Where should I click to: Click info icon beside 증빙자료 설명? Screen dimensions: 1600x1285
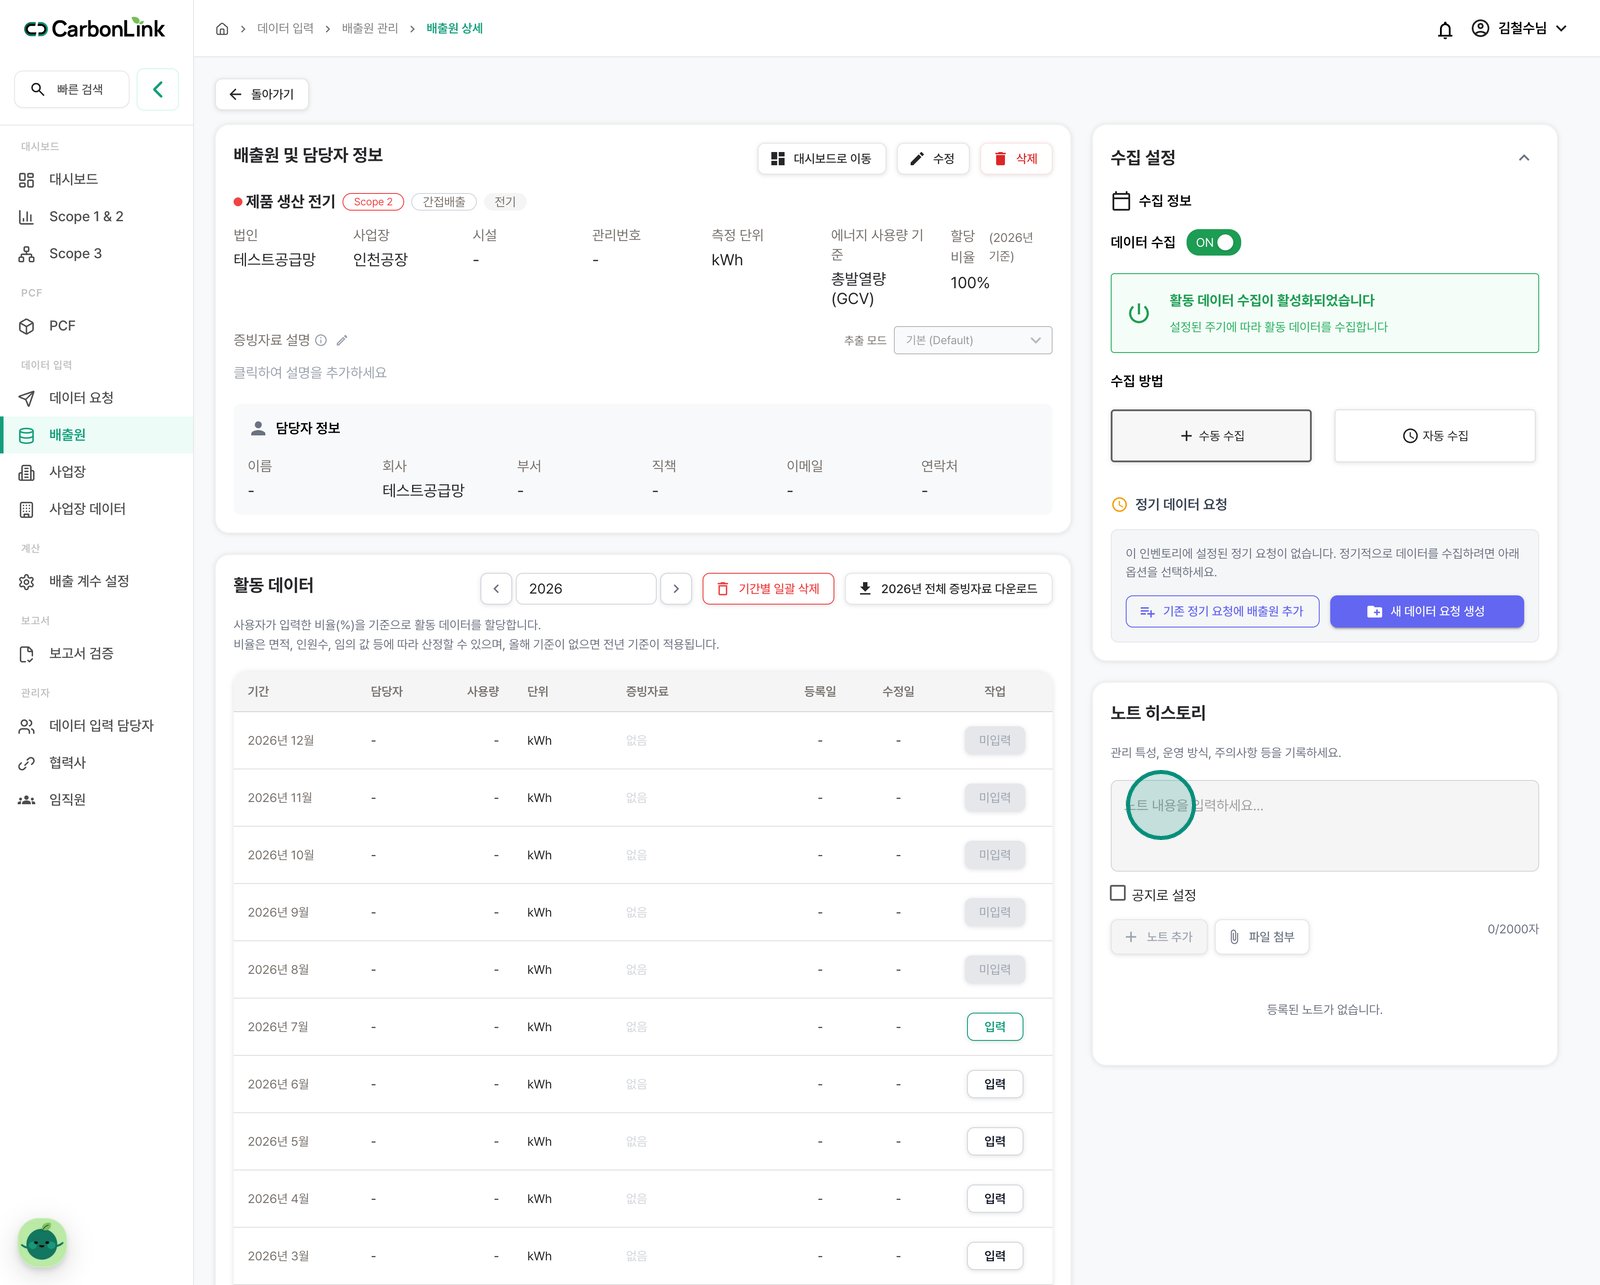(x=321, y=340)
